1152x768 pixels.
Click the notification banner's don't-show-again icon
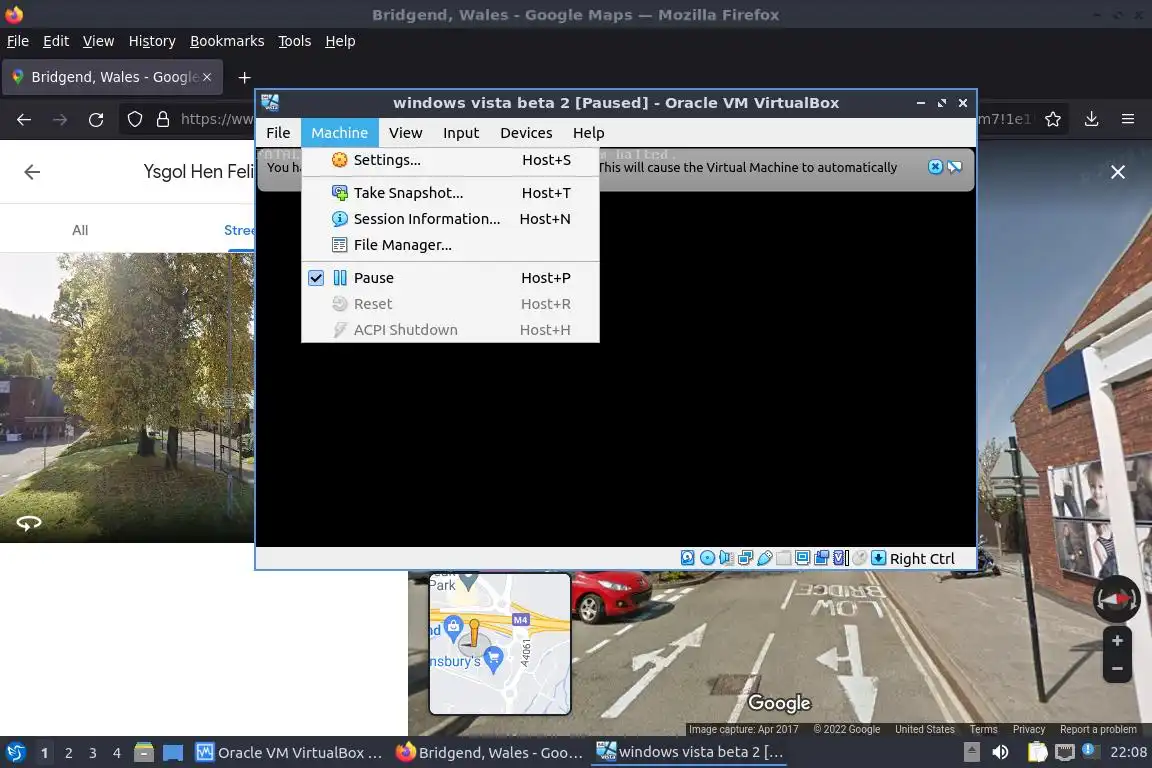click(x=954, y=167)
